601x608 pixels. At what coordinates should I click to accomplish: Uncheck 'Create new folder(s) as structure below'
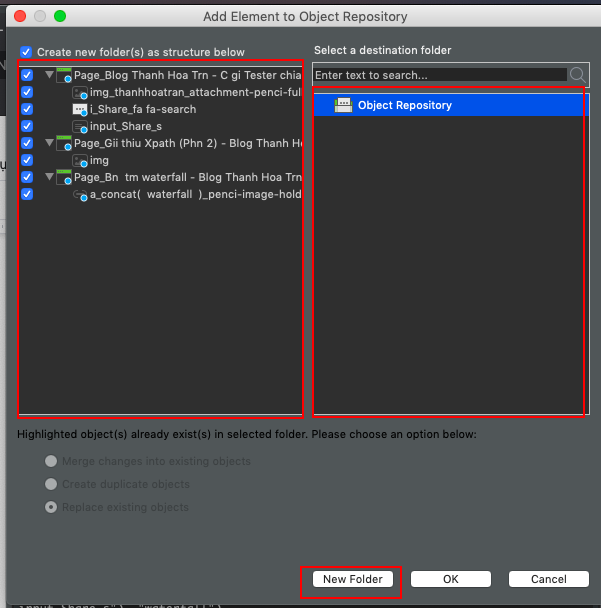(26, 52)
